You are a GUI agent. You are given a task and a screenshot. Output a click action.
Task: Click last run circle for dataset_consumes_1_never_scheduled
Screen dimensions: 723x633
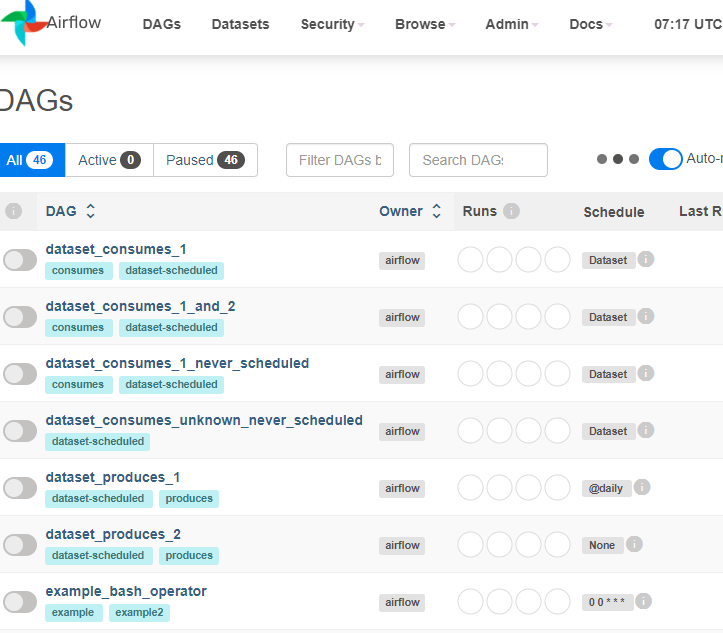[x=557, y=374]
